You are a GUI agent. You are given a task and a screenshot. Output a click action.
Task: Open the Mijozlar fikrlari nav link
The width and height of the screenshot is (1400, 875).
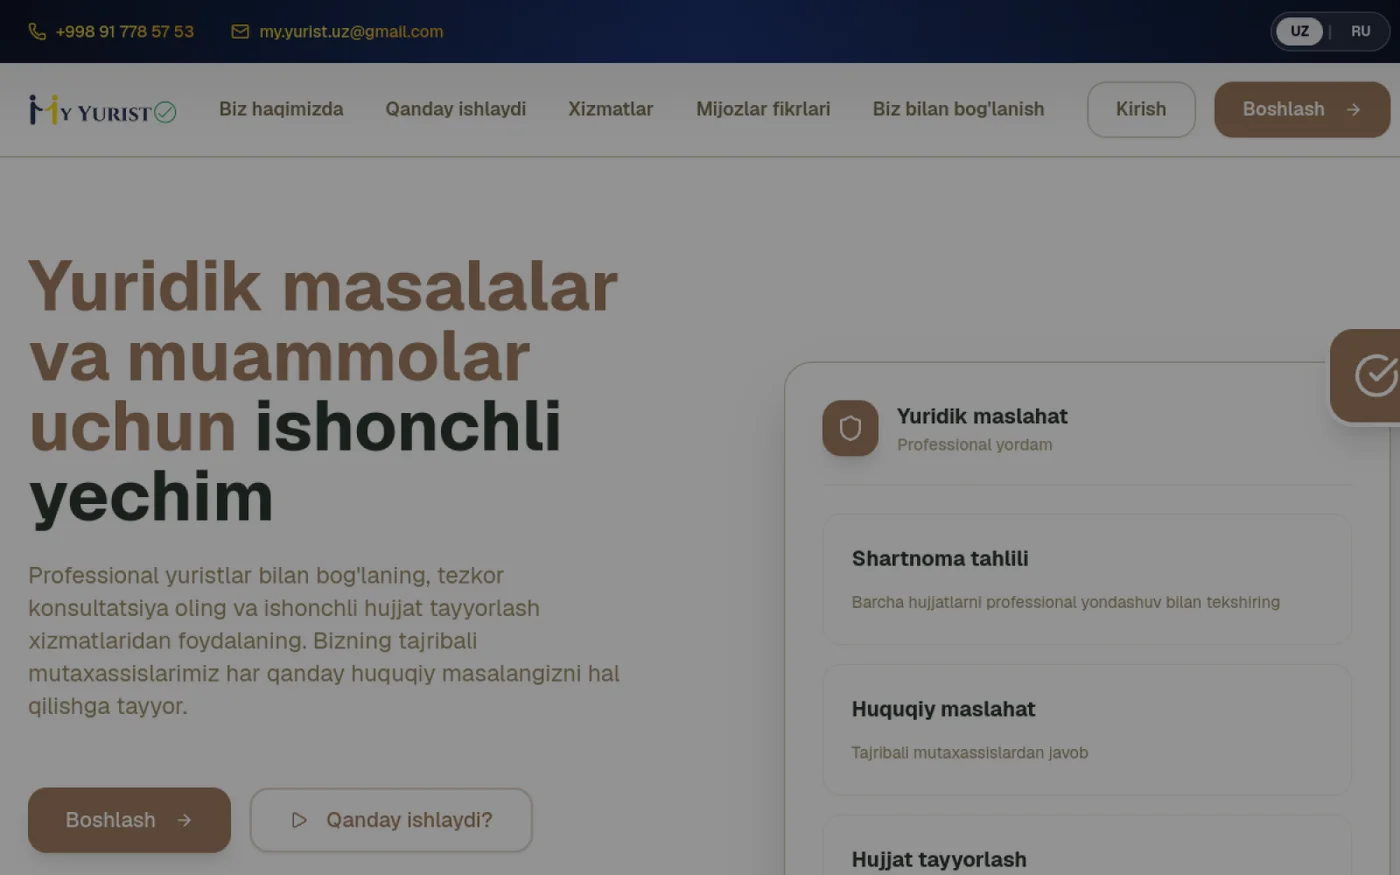pos(763,109)
